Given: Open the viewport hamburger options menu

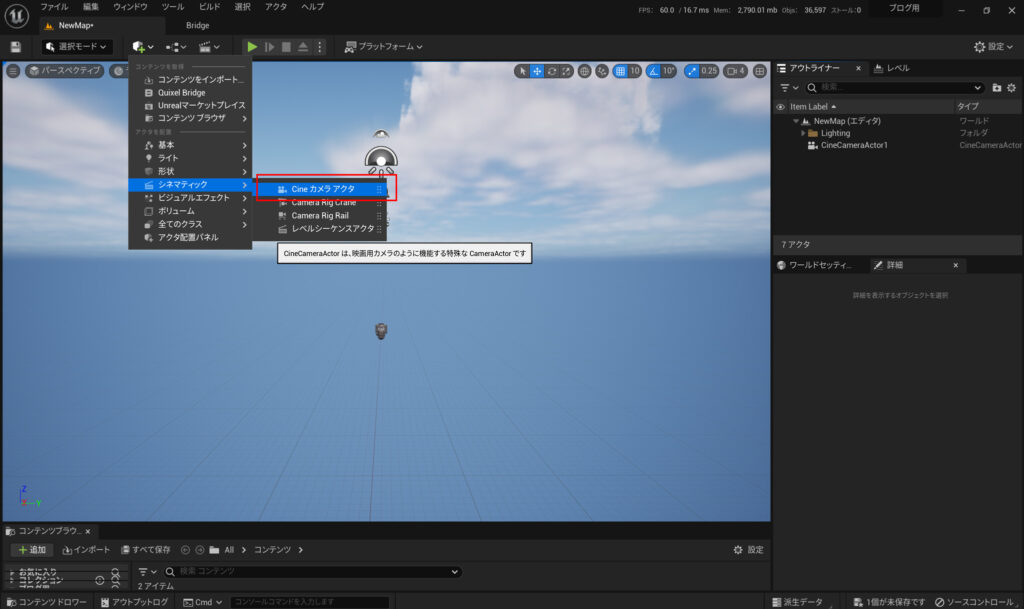Looking at the screenshot, I should click(13, 71).
